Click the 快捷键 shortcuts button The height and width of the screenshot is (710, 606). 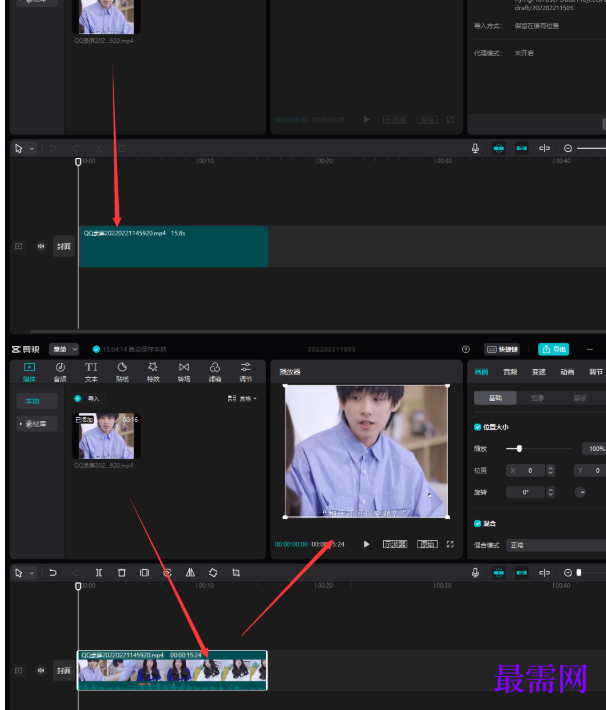point(502,349)
